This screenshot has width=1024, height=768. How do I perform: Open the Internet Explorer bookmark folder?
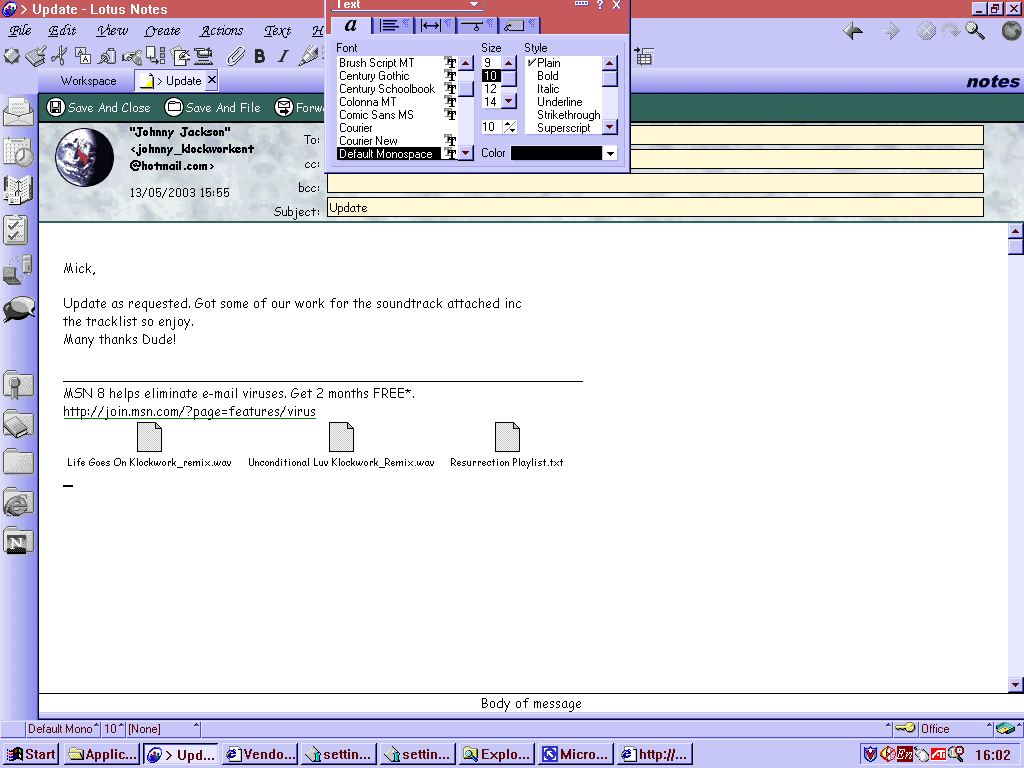(18, 503)
